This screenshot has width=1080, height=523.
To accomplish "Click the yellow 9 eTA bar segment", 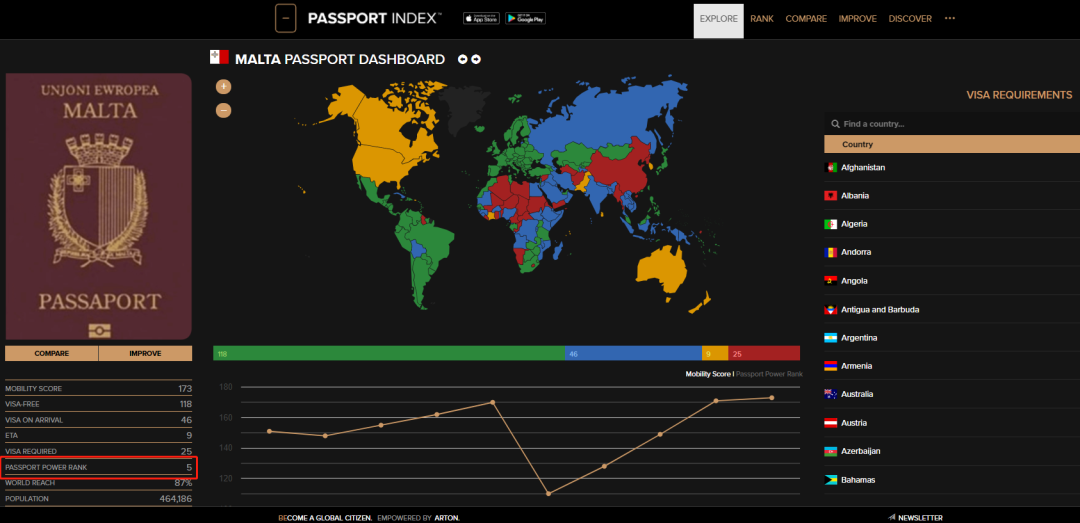I will pyautogui.click(x=715, y=353).
